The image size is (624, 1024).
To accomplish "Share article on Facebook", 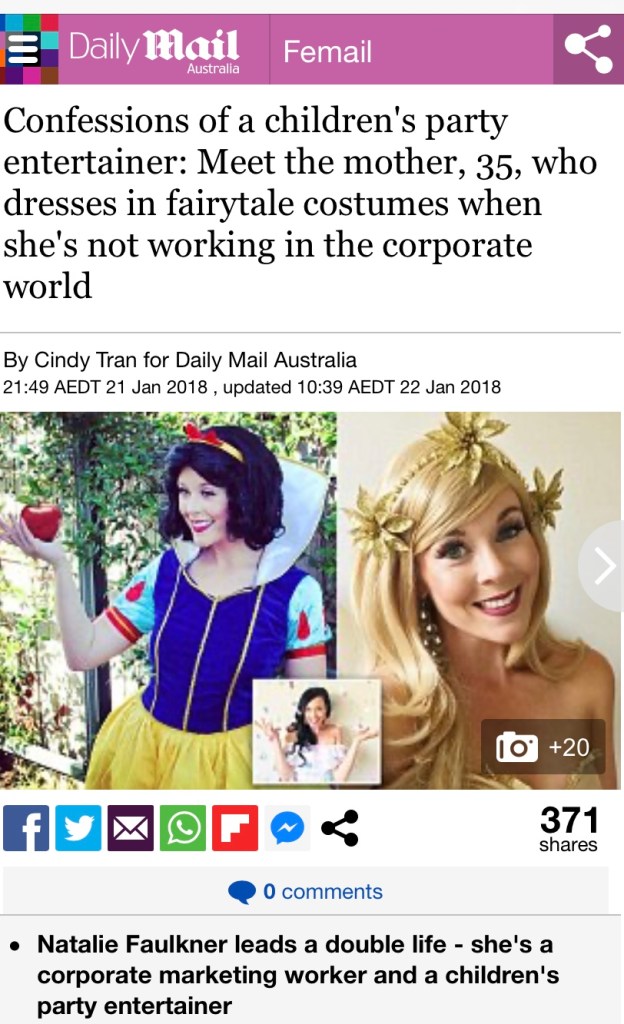I will pos(26,828).
